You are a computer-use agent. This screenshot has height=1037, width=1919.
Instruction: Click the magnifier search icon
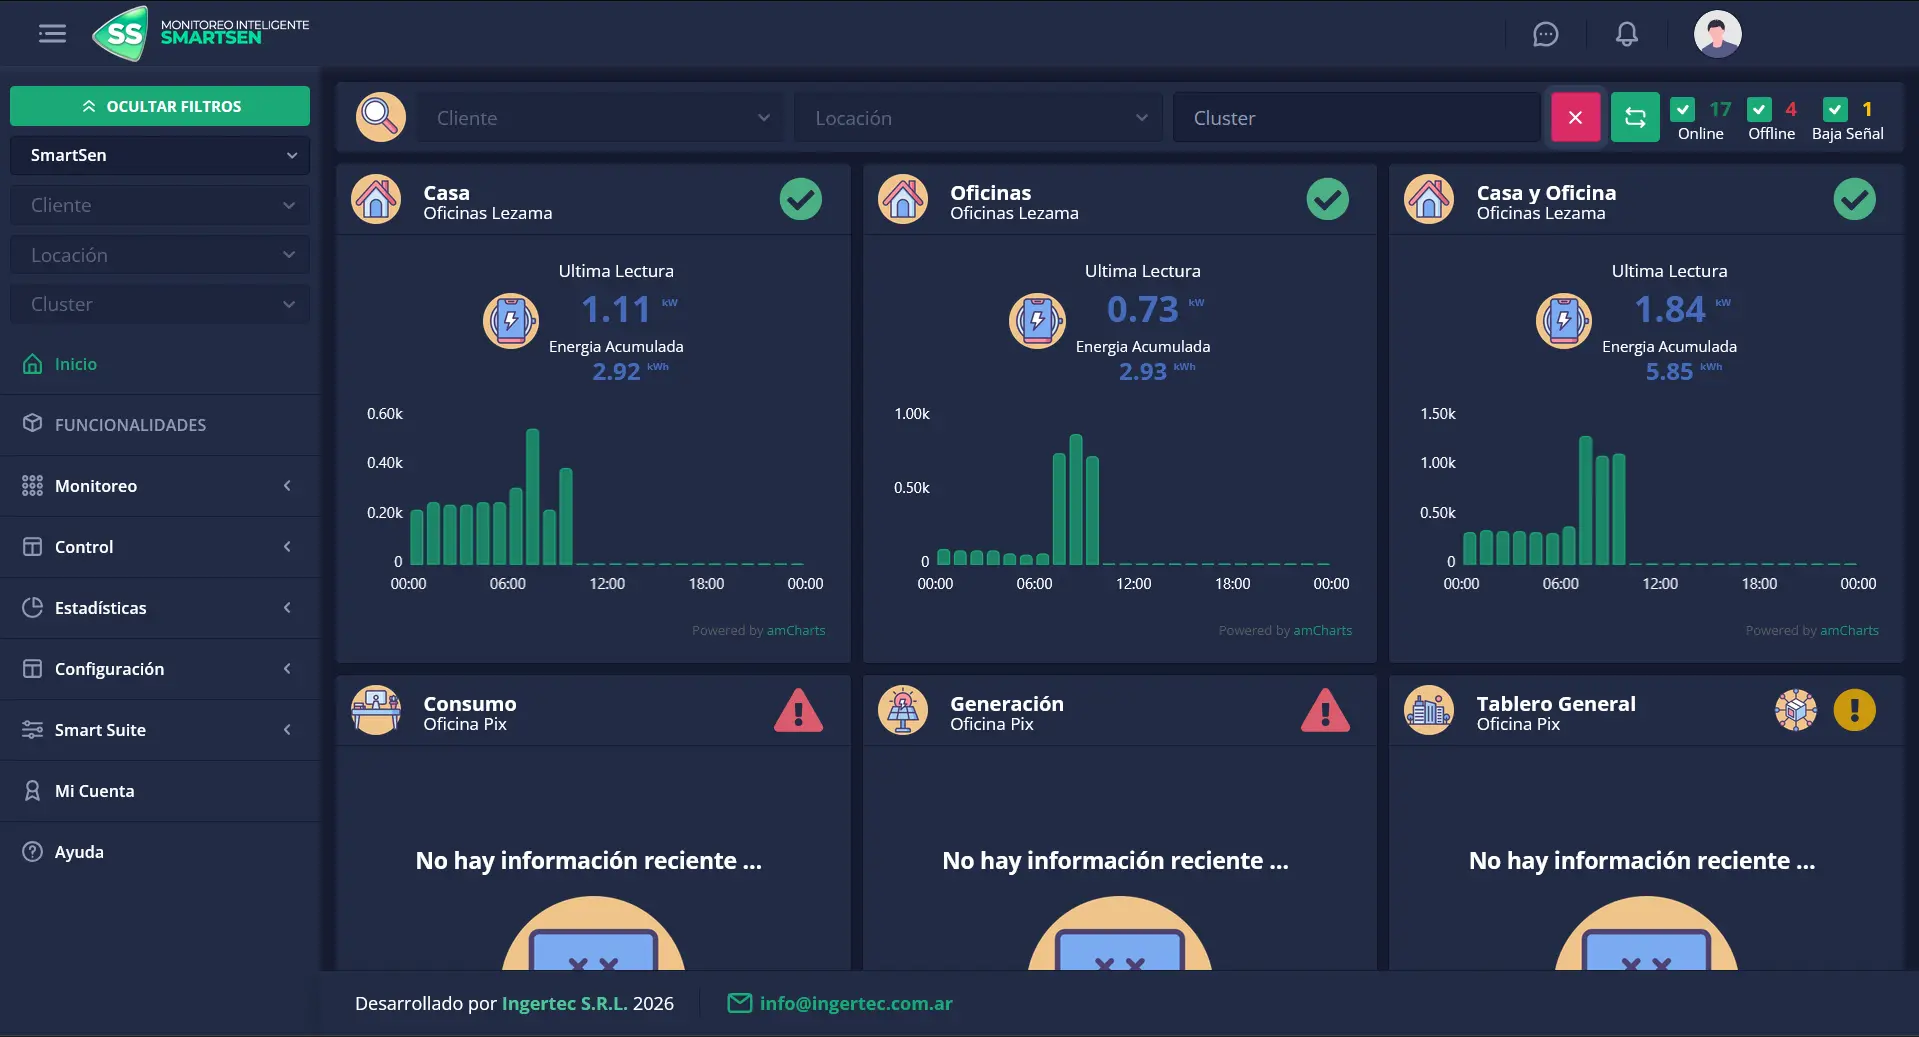click(x=381, y=117)
